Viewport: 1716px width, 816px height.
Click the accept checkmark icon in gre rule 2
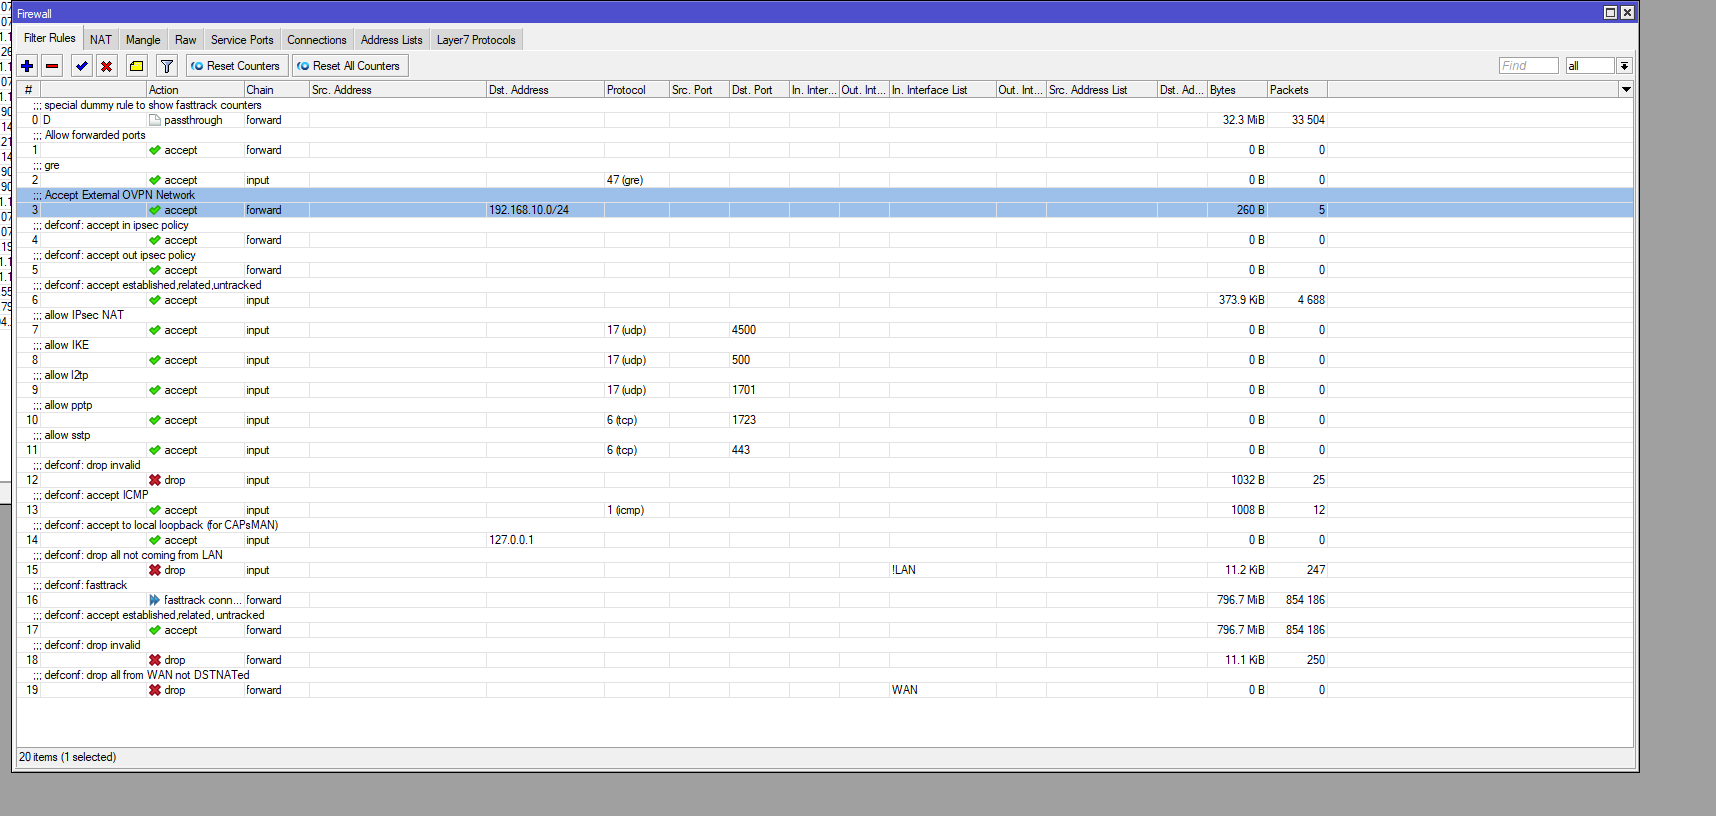point(155,180)
